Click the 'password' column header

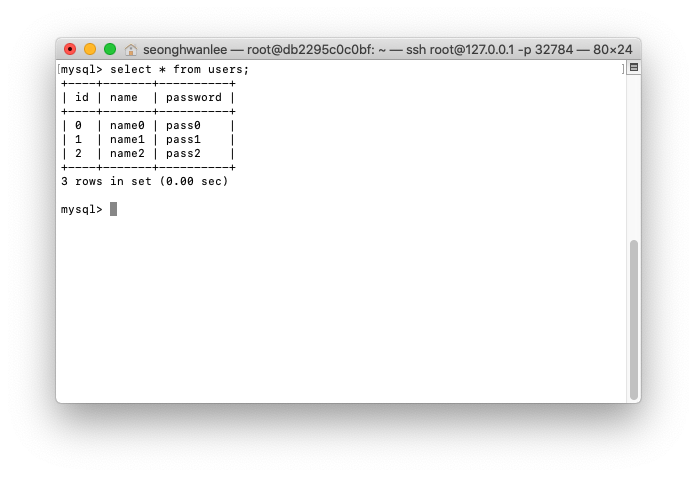coord(194,97)
